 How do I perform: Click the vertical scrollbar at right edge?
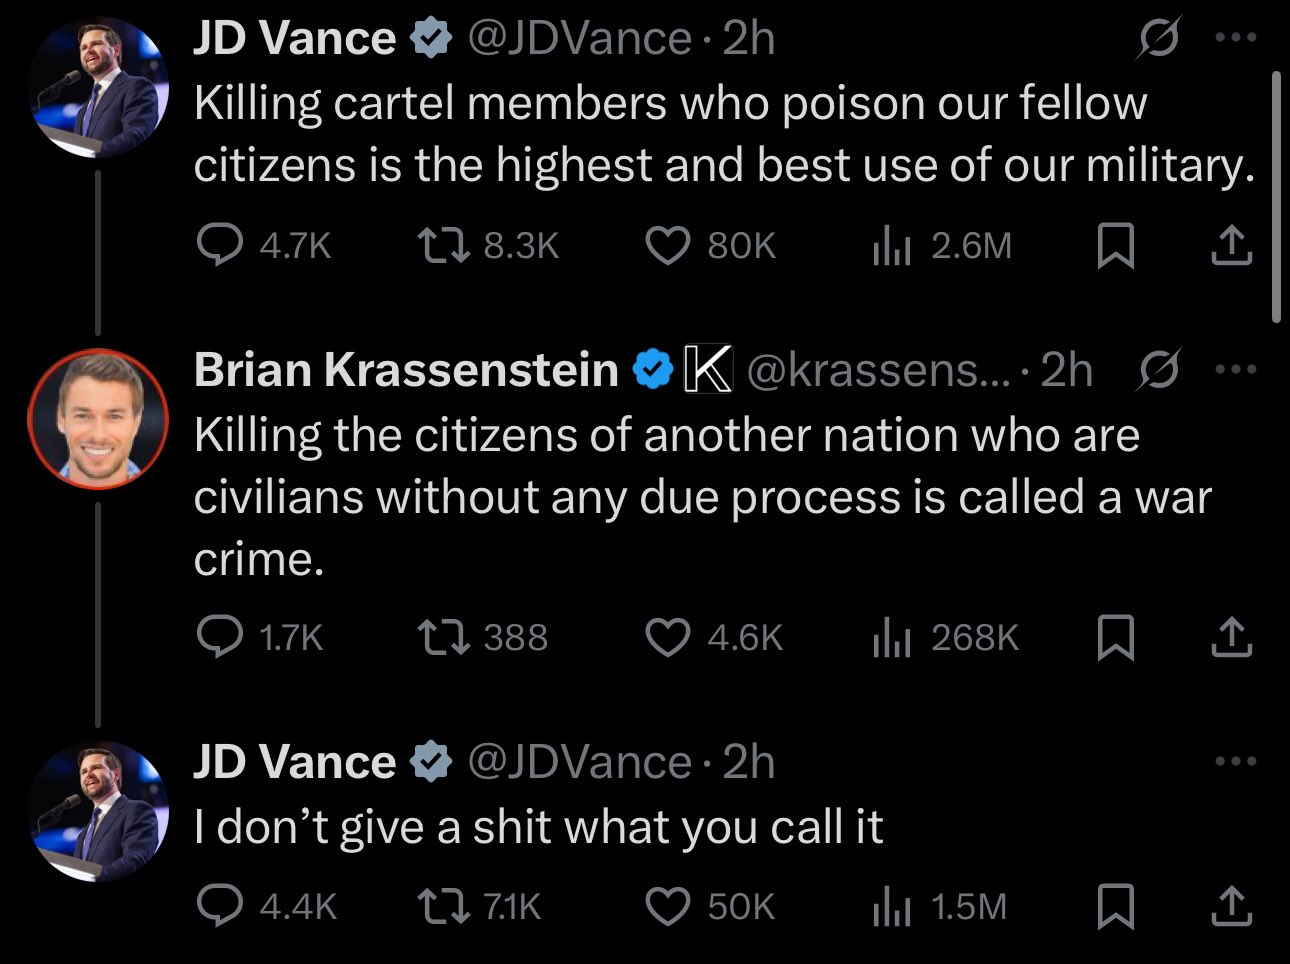[x=1276, y=195]
